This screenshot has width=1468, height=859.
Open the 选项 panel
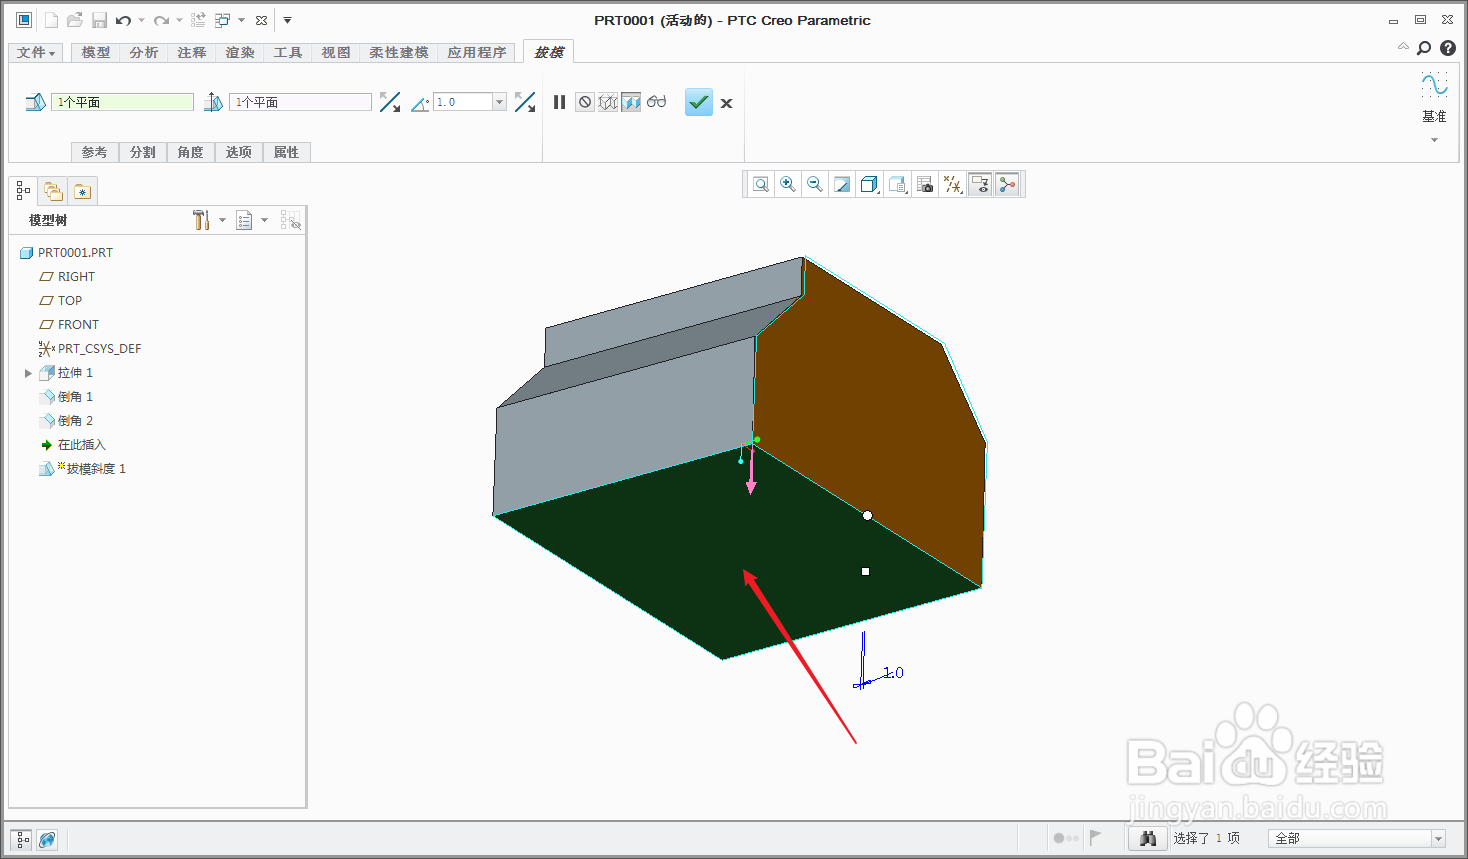239,152
